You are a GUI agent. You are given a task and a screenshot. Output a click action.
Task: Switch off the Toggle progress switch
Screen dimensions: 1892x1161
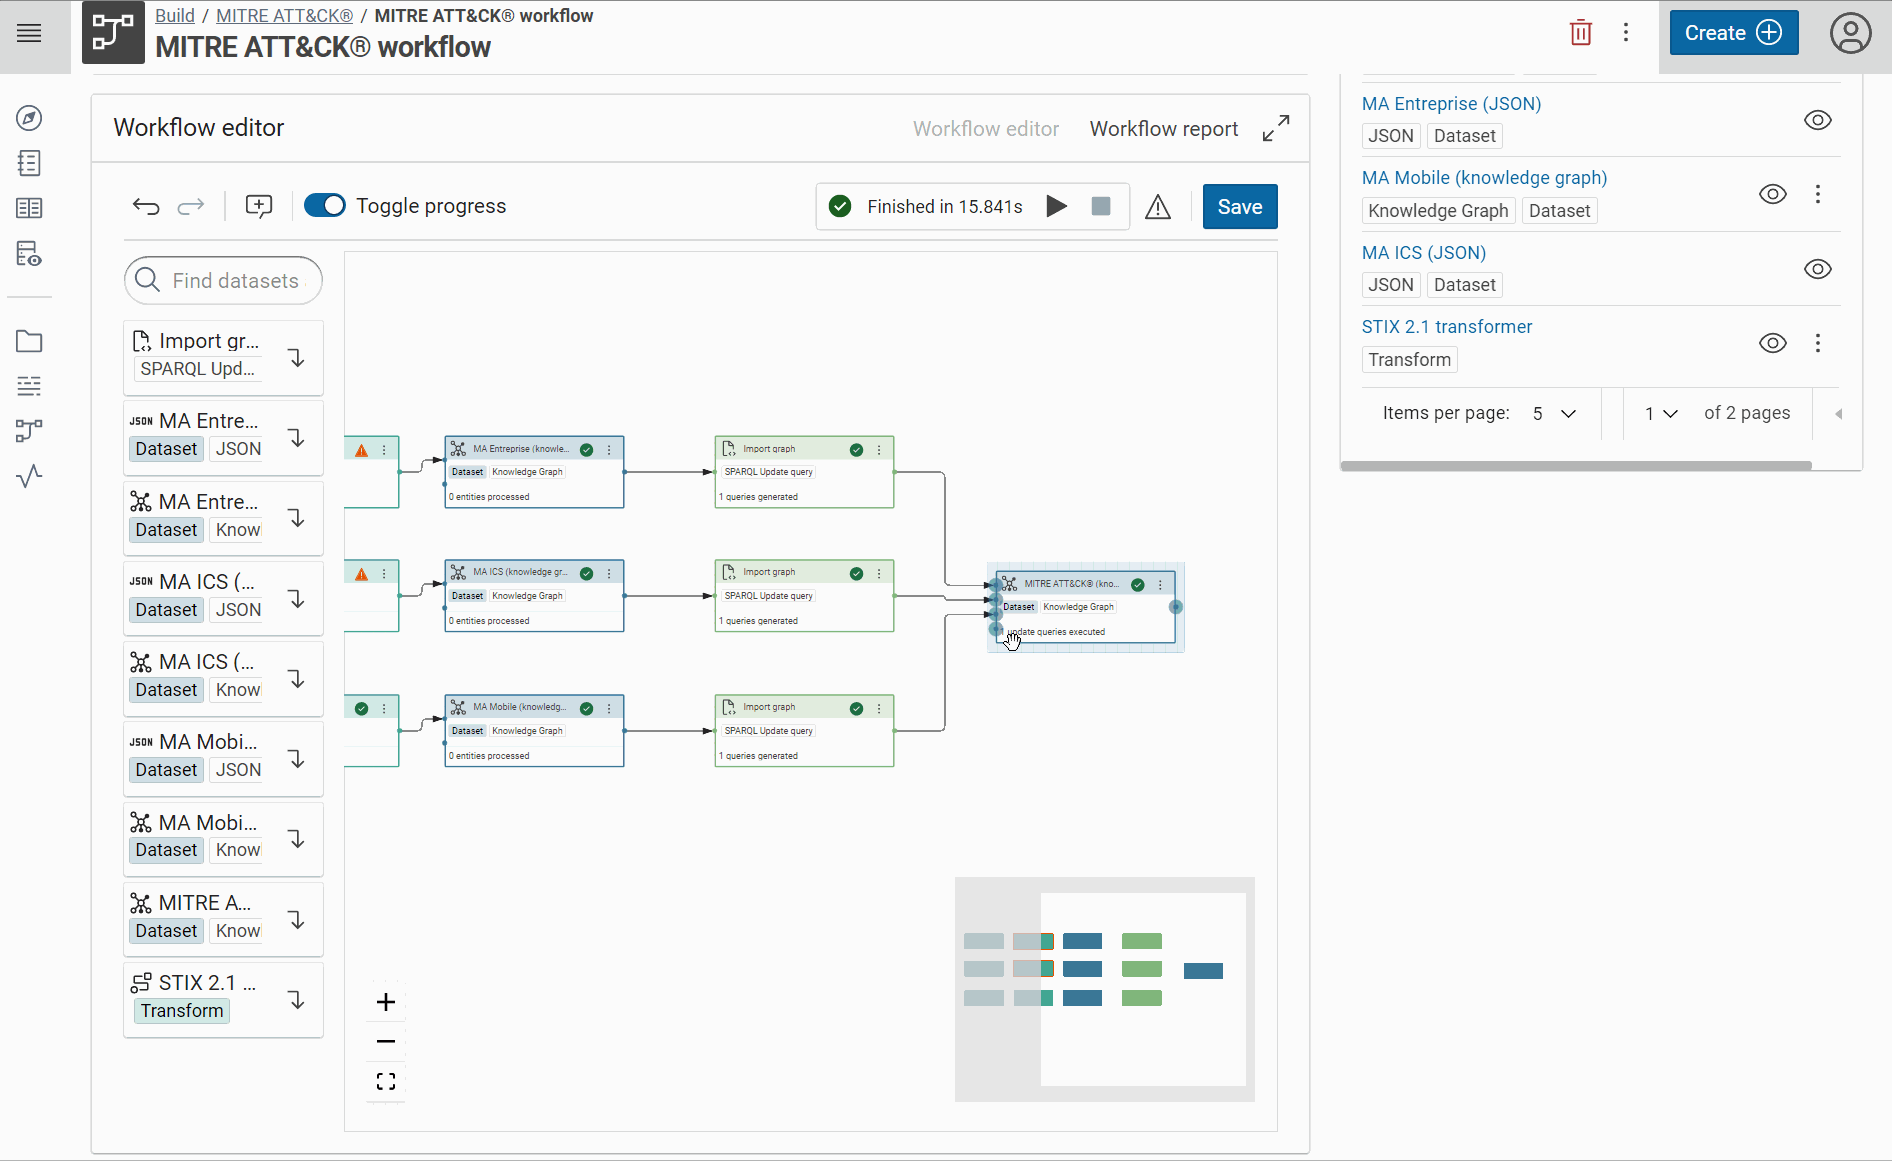[x=325, y=206]
